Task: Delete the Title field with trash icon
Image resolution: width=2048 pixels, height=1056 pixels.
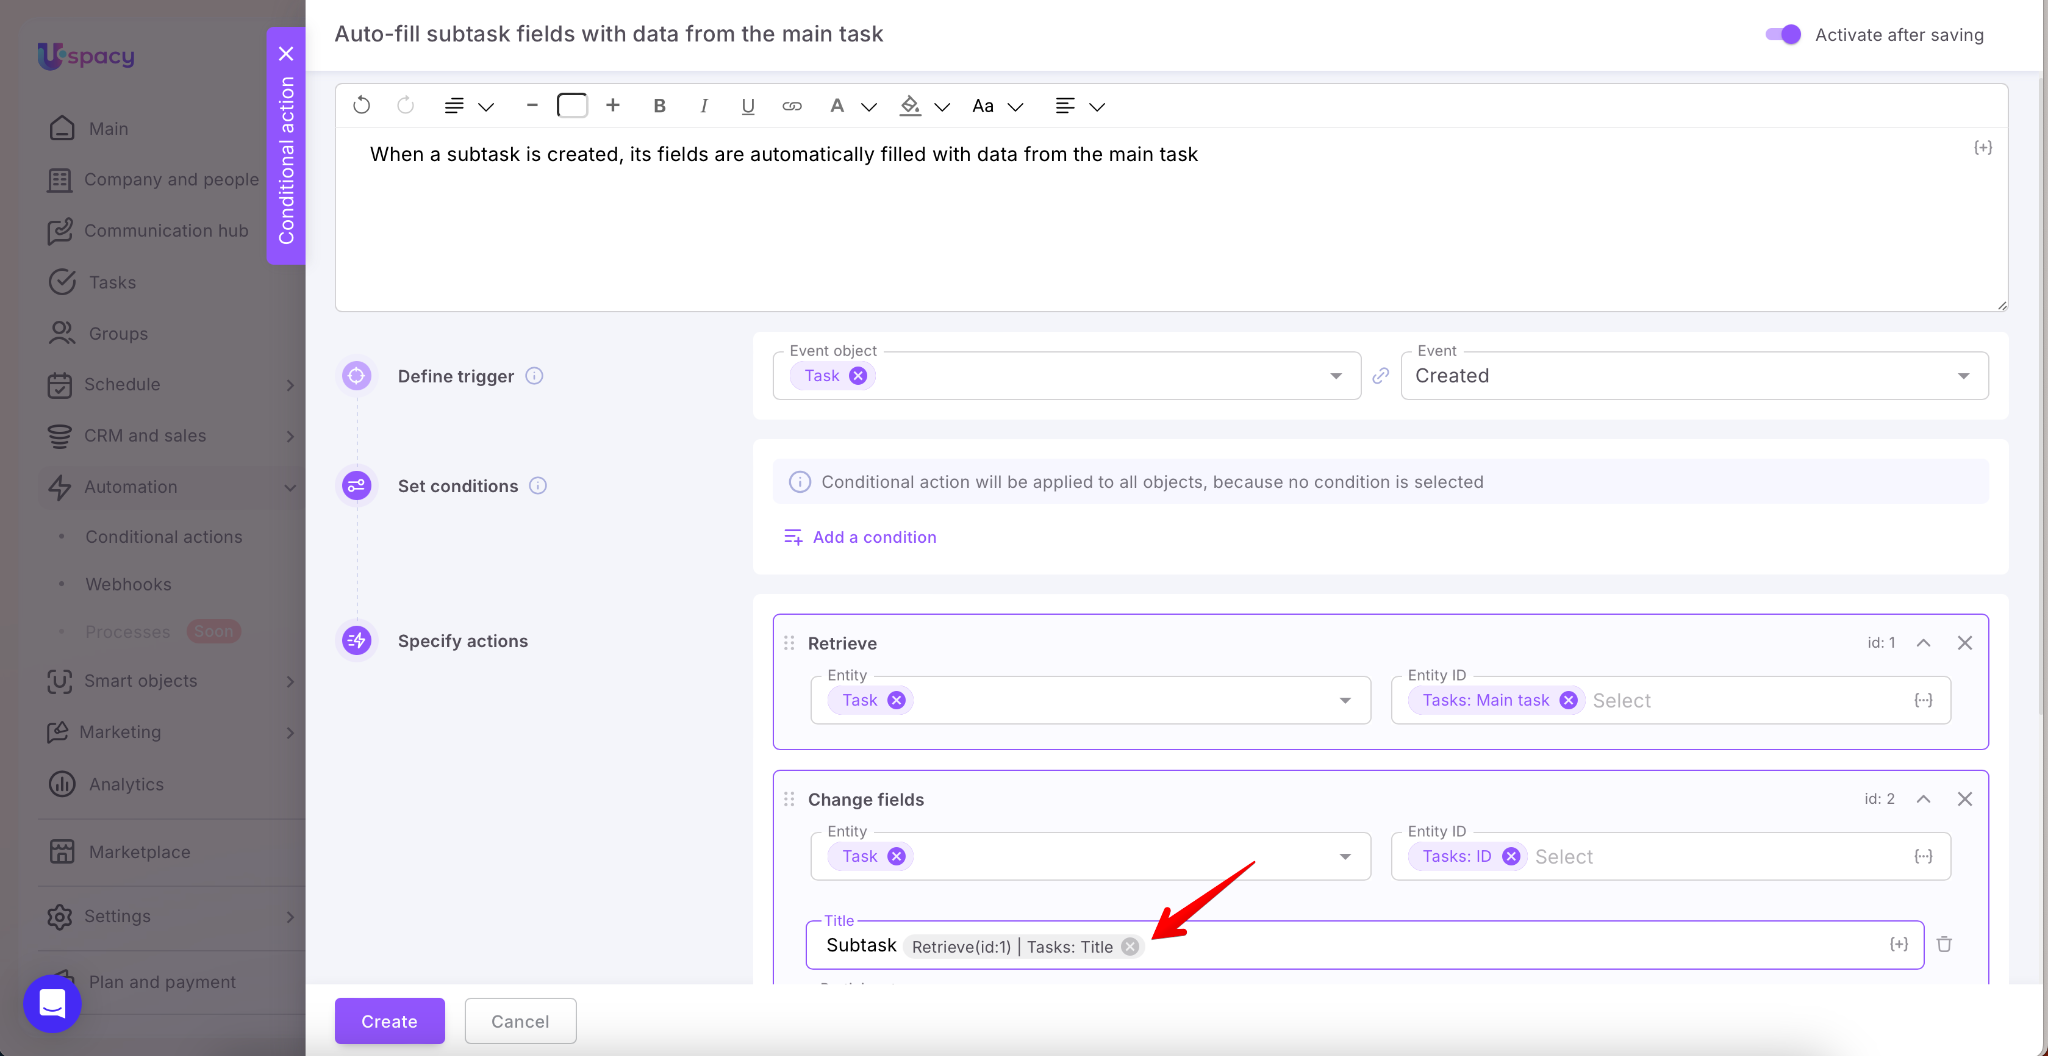Action: 1944,944
